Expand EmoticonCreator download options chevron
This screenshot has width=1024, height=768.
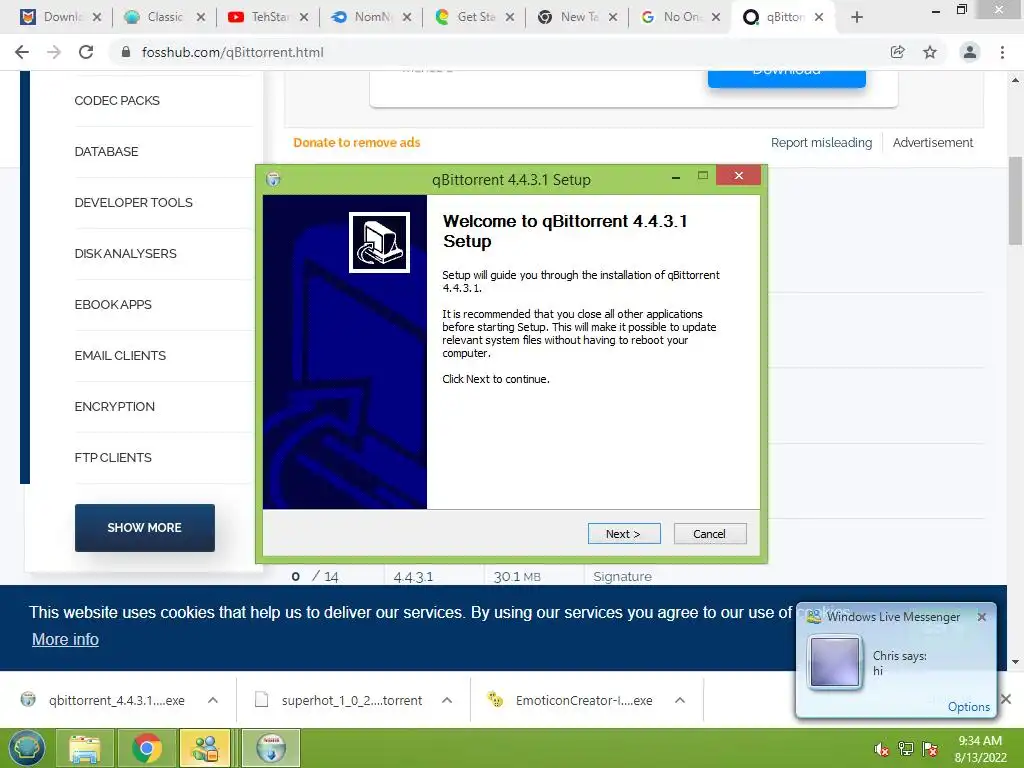click(680, 700)
